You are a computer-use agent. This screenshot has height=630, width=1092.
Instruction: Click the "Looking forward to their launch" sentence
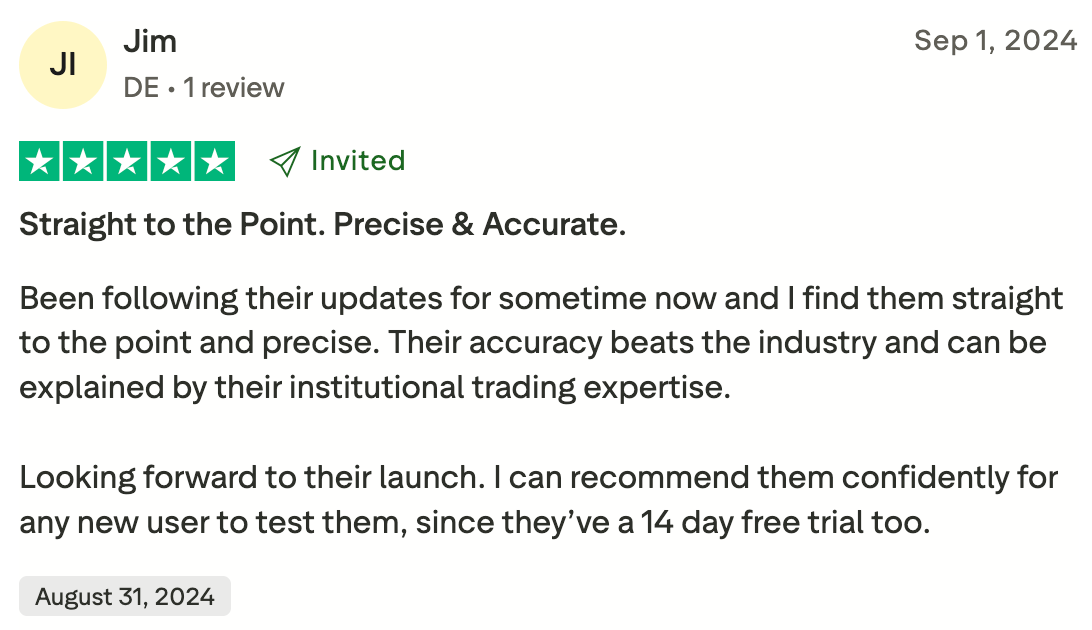tap(248, 477)
